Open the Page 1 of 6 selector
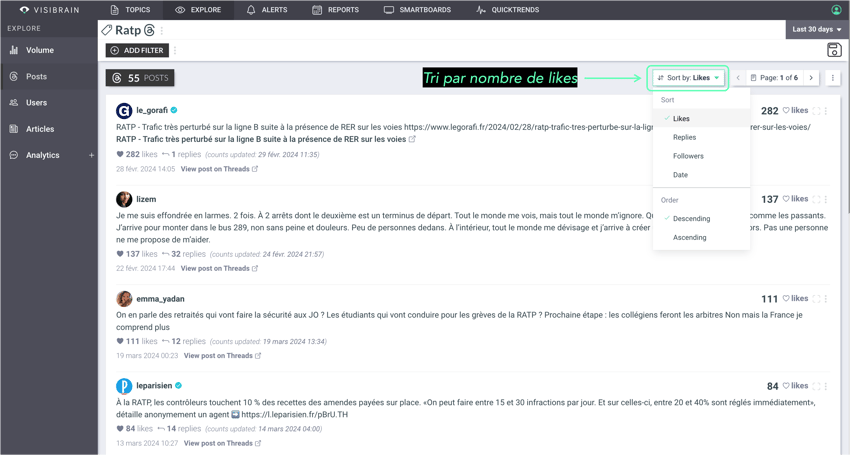Screen dimensions: 850x455 click(x=774, y=78)
